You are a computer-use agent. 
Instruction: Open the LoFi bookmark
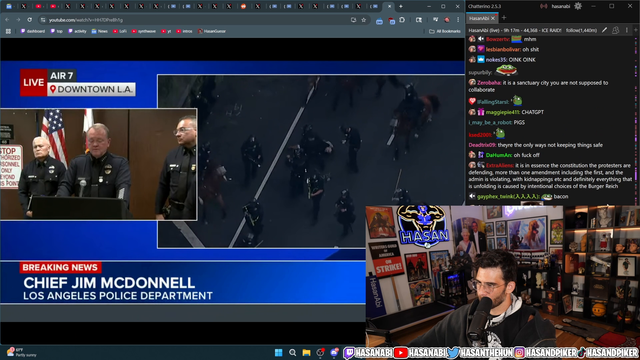(120, 31)
